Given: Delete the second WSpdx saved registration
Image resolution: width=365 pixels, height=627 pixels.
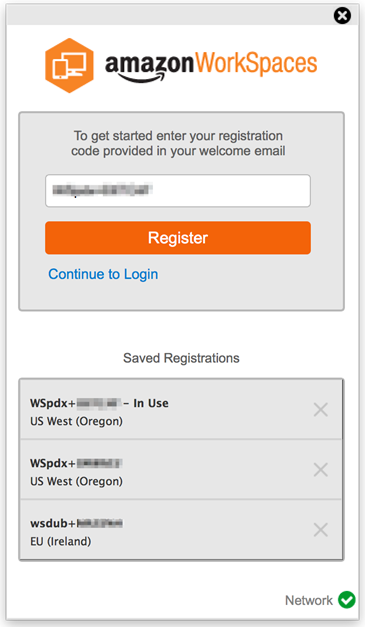Looking at the screenshot, I should [321, 469].
